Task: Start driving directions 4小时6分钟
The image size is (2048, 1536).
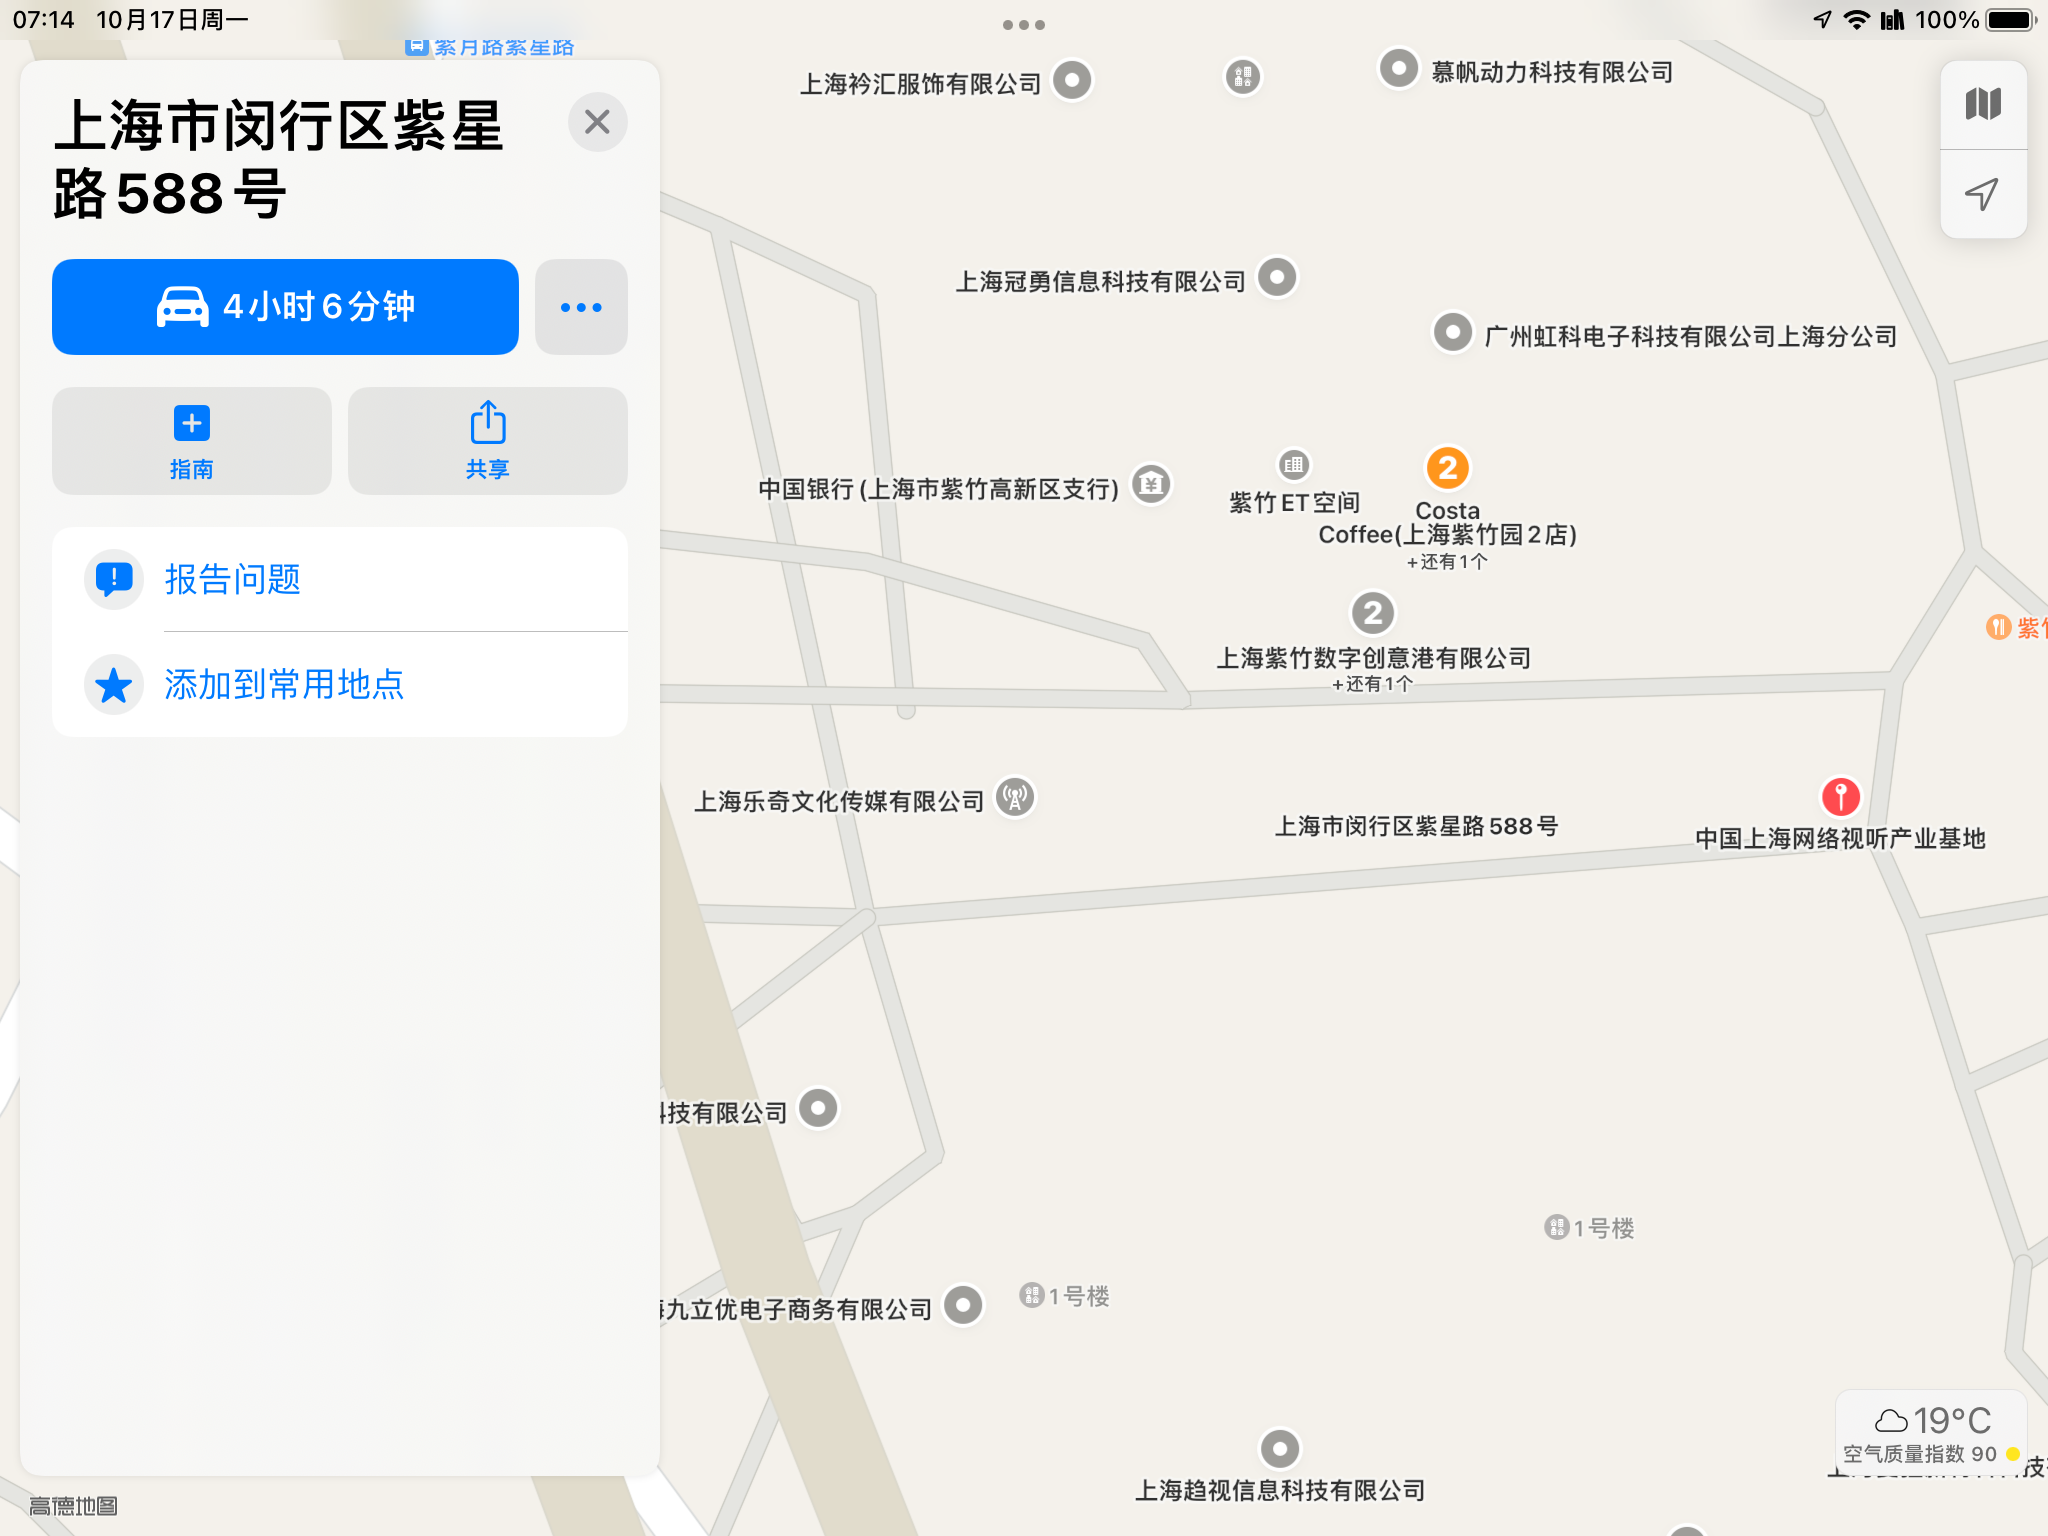Action: 285,306
